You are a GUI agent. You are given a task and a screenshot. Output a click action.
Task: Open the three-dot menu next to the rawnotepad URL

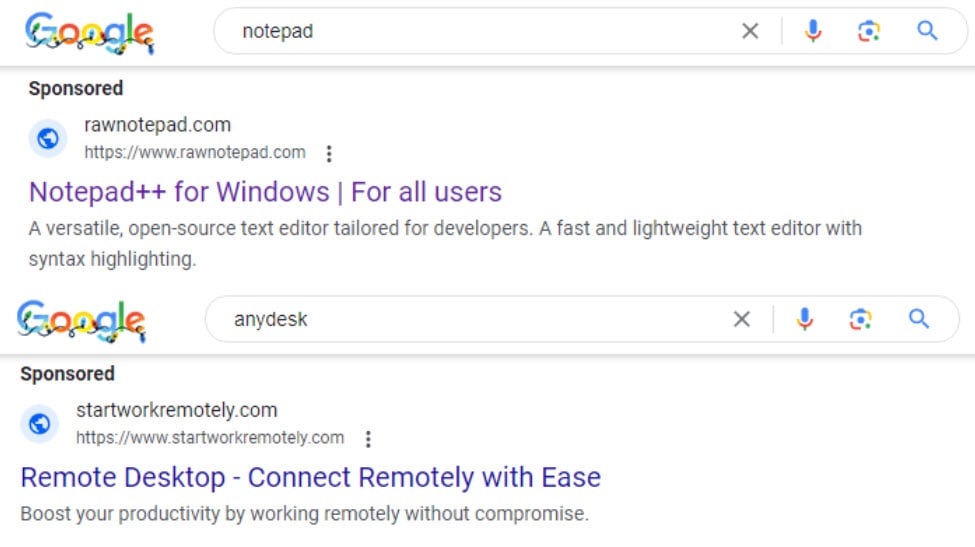coord(329,154)
